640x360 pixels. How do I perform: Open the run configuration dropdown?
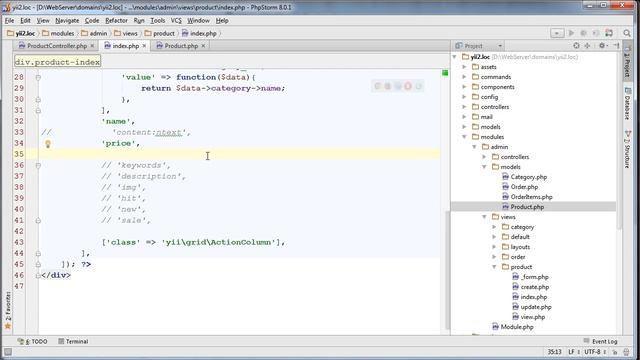click(557, 33)
